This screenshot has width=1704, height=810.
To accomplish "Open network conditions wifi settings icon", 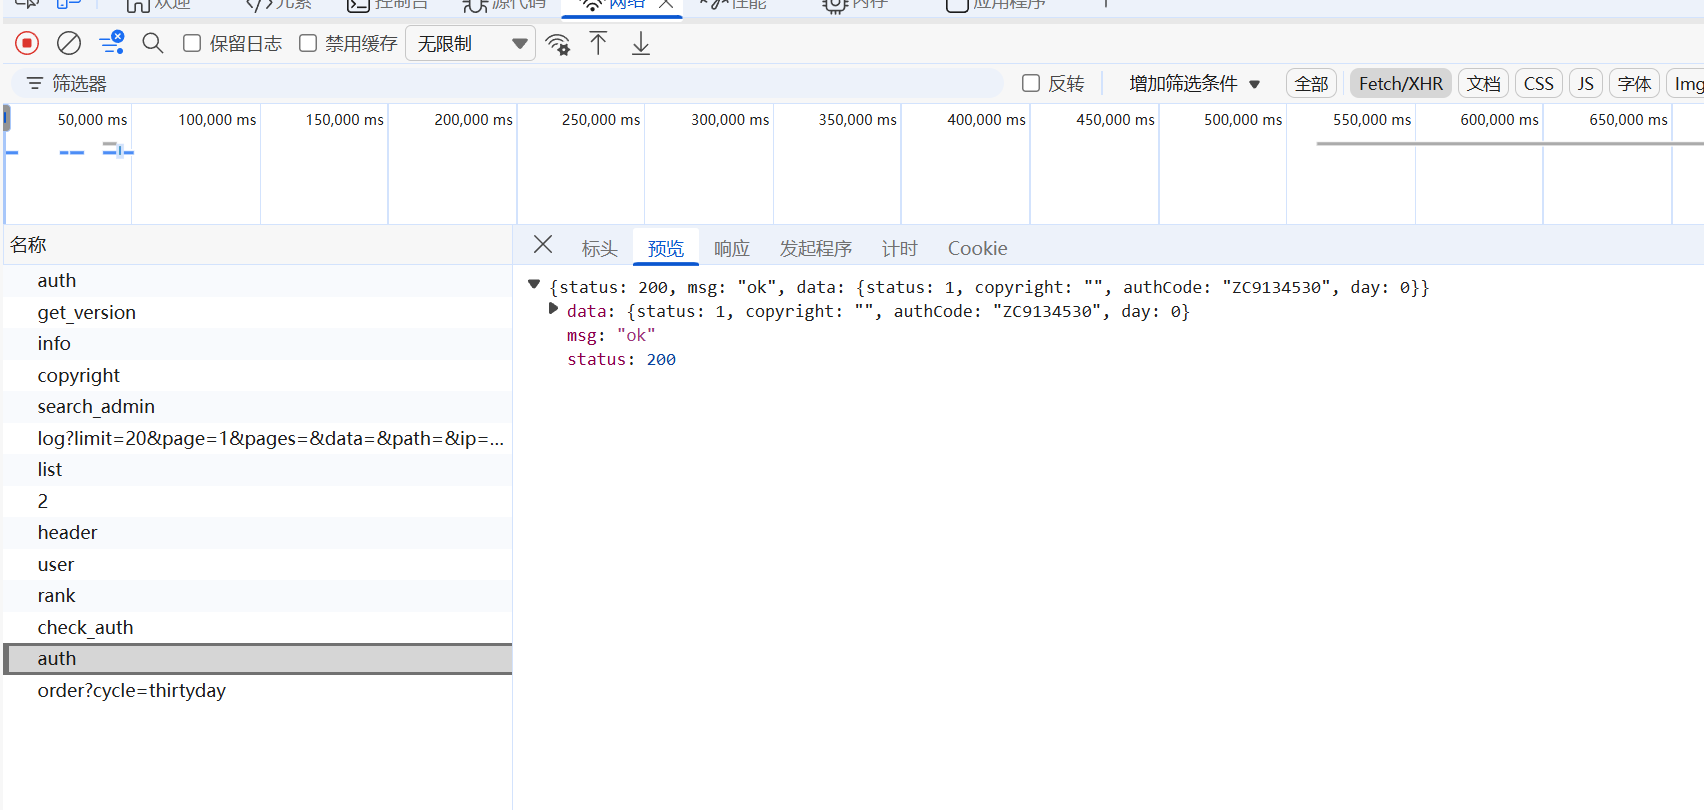I will (558, 44).
